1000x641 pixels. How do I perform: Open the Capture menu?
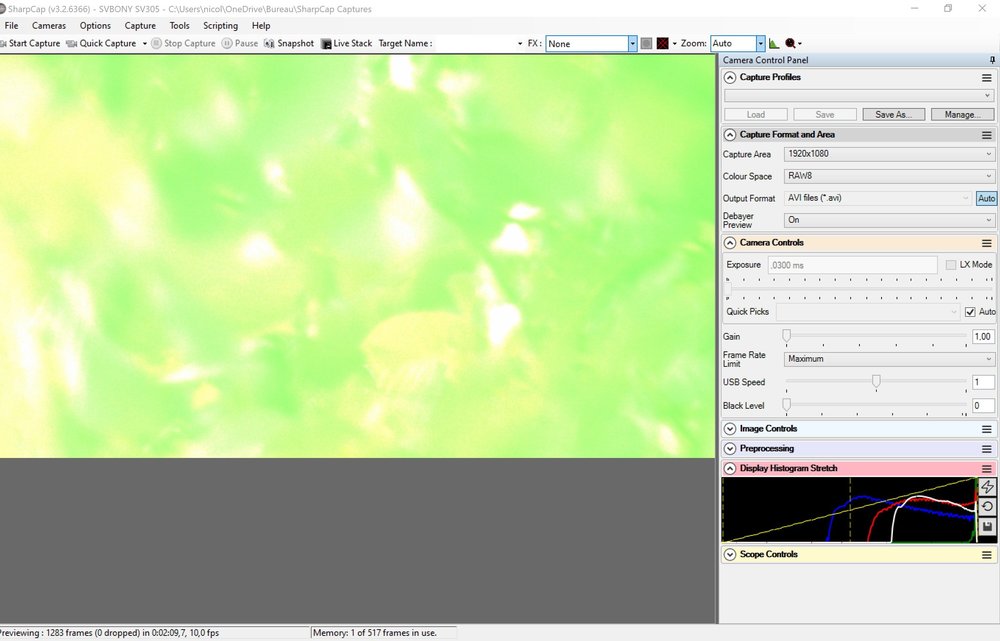click(140, 26)
